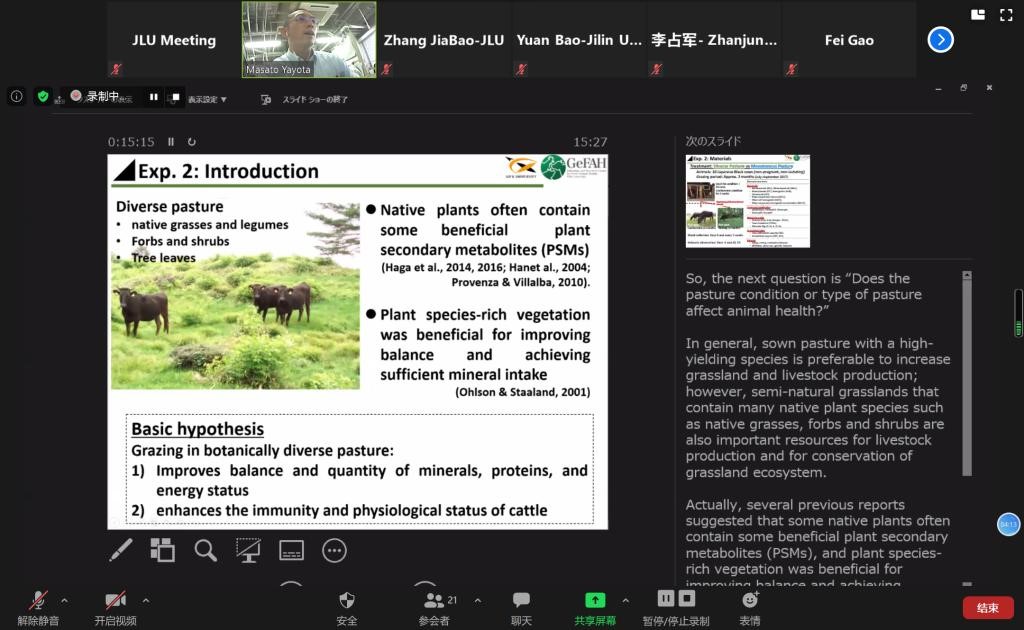The height and width of the screenshot is (630, 1024).
Task: Open the Chat panel
Action: pyautogui.click(x=521, y=606)
